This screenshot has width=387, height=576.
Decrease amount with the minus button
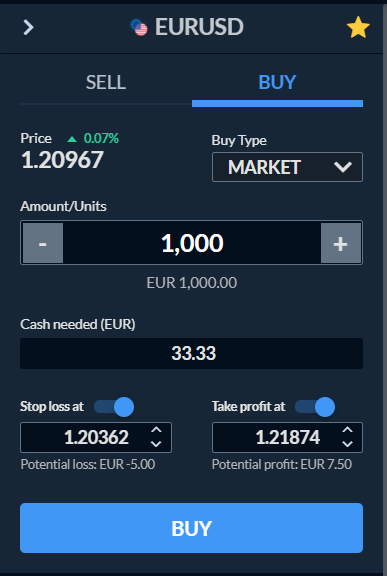(43, 243)
